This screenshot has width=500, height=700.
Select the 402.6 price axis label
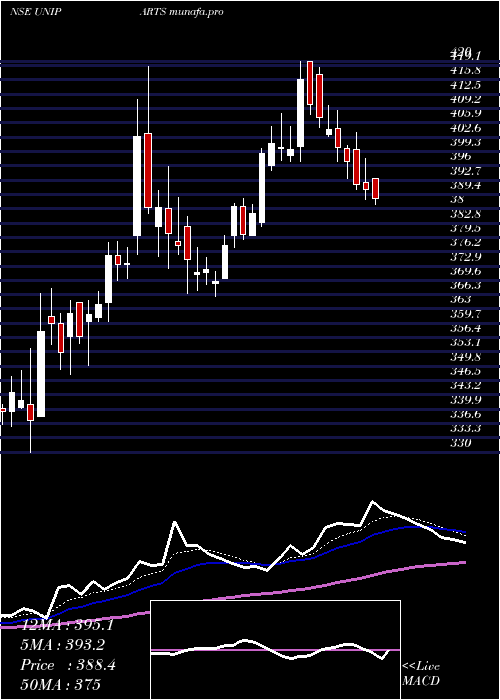[x=464, y=128]
